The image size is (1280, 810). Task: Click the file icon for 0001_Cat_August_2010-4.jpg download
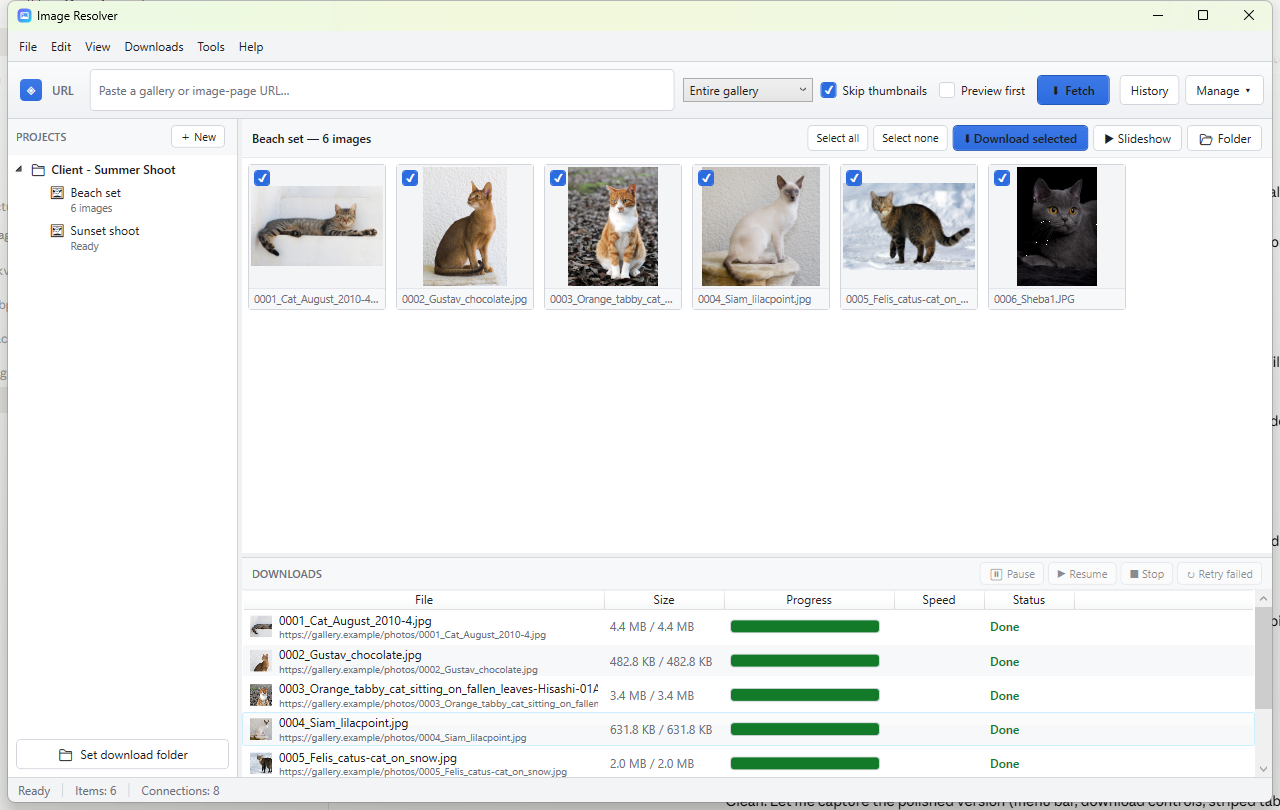pyautogui.click(x=261, y=627)
